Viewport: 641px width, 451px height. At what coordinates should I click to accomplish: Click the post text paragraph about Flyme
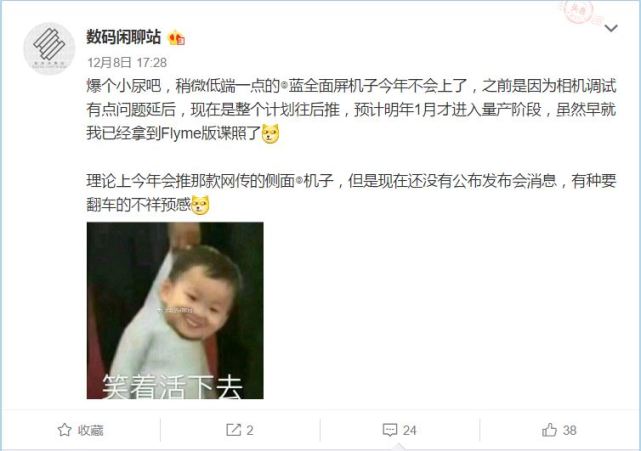[x=351, y=110]
